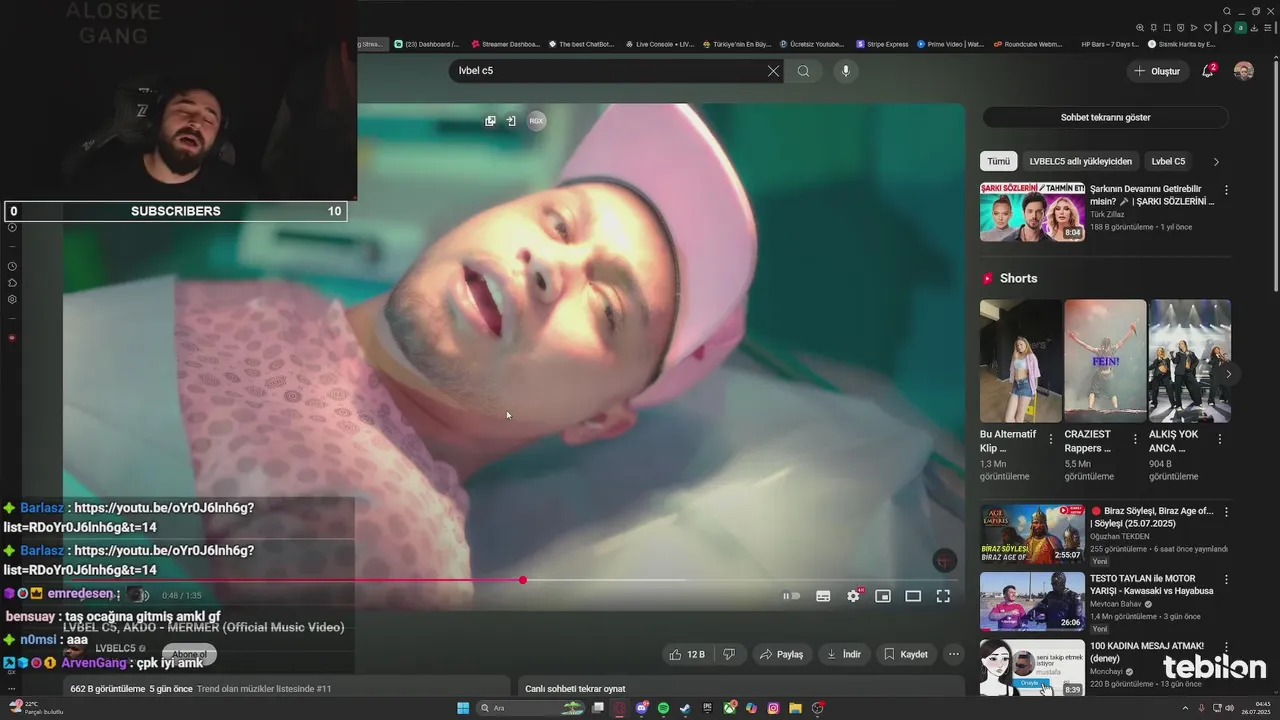Image resolution: width=1280 pixels, height=720 pixels.
Task: Switch to miniplayer mode
Action: [x=883, y=596]
